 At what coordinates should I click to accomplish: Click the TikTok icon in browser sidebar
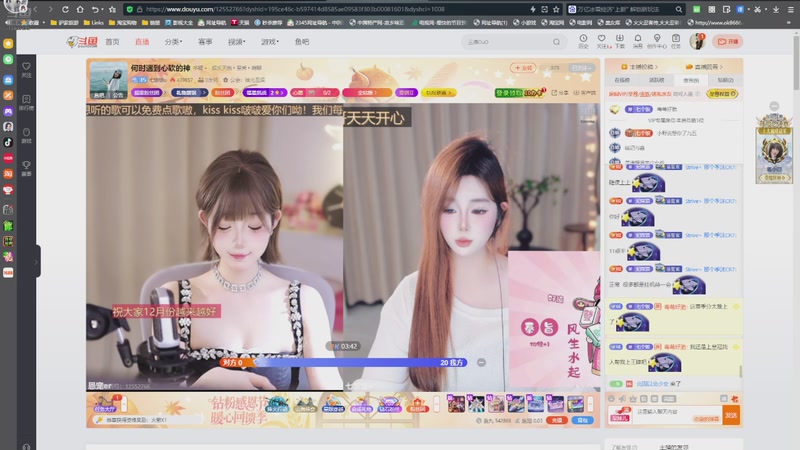pos(8,142)
